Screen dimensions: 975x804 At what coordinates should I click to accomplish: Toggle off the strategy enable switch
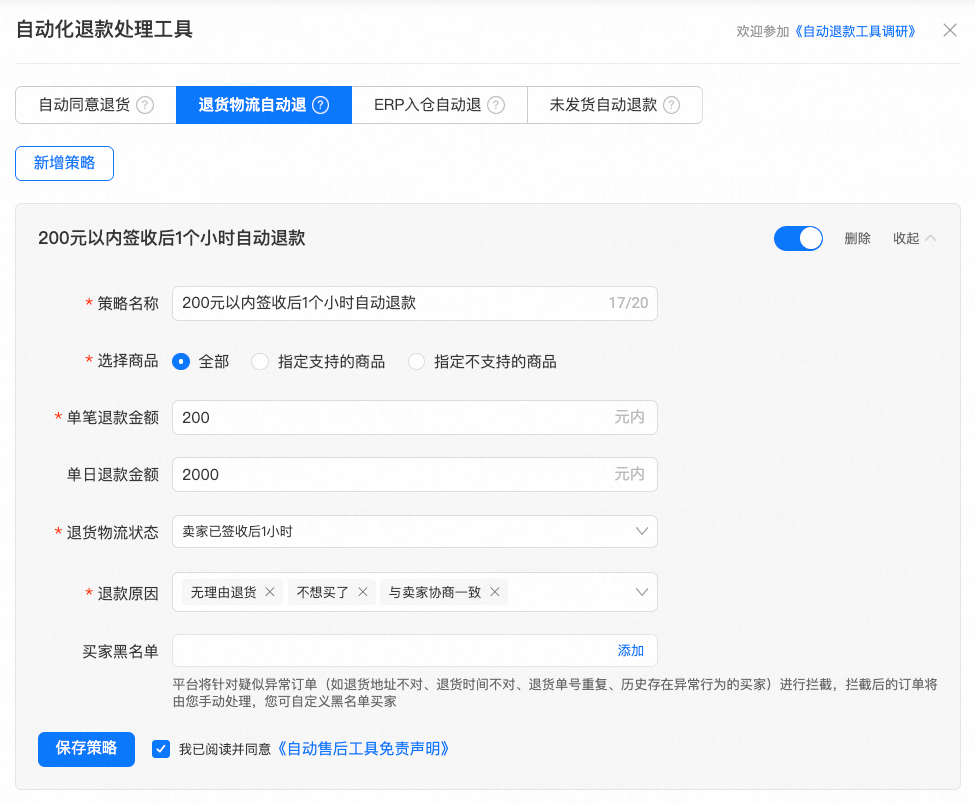(797, 238)
